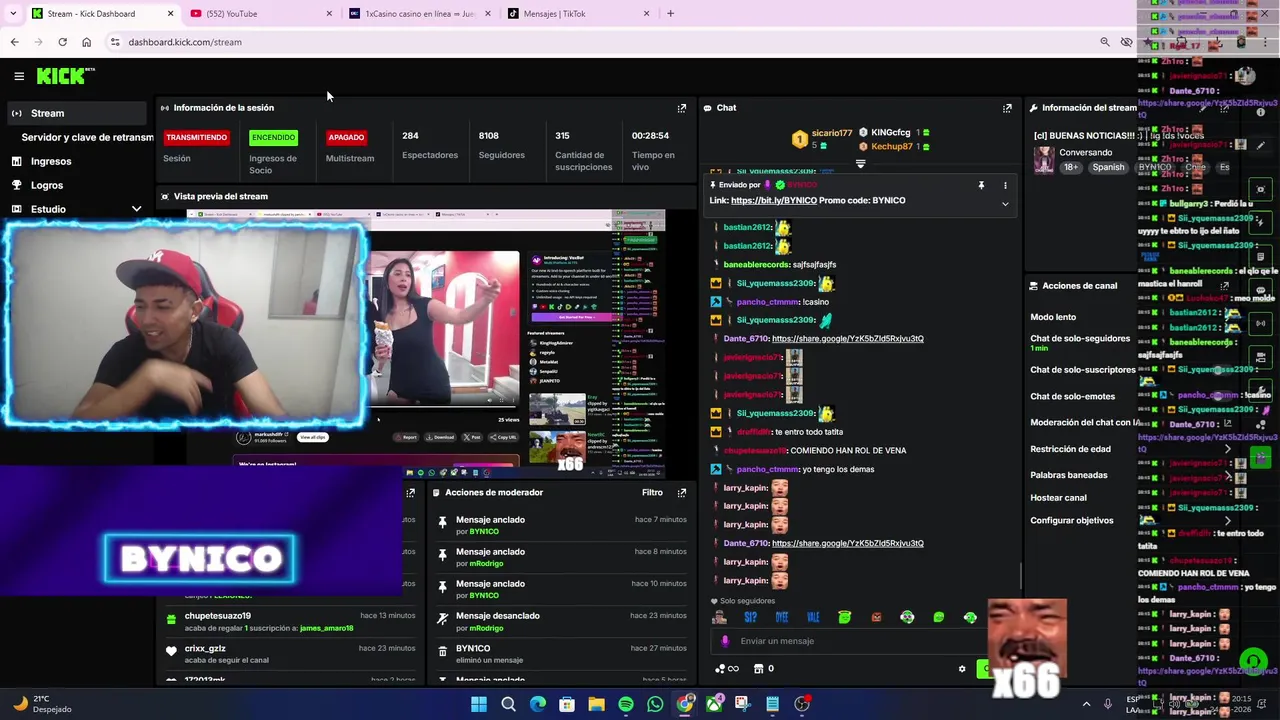Open the bit.ly/BYNICO link in pinned message
1280x720 pixels.
774,201
